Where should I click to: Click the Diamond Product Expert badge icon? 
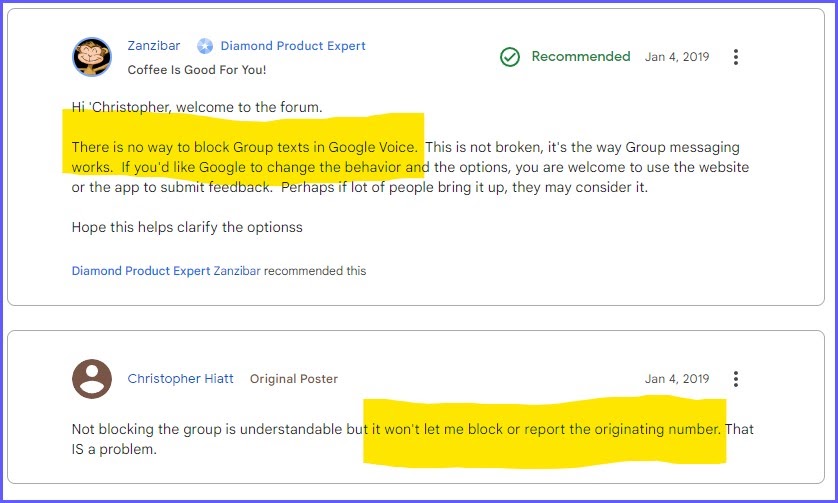tap(205, 46)
